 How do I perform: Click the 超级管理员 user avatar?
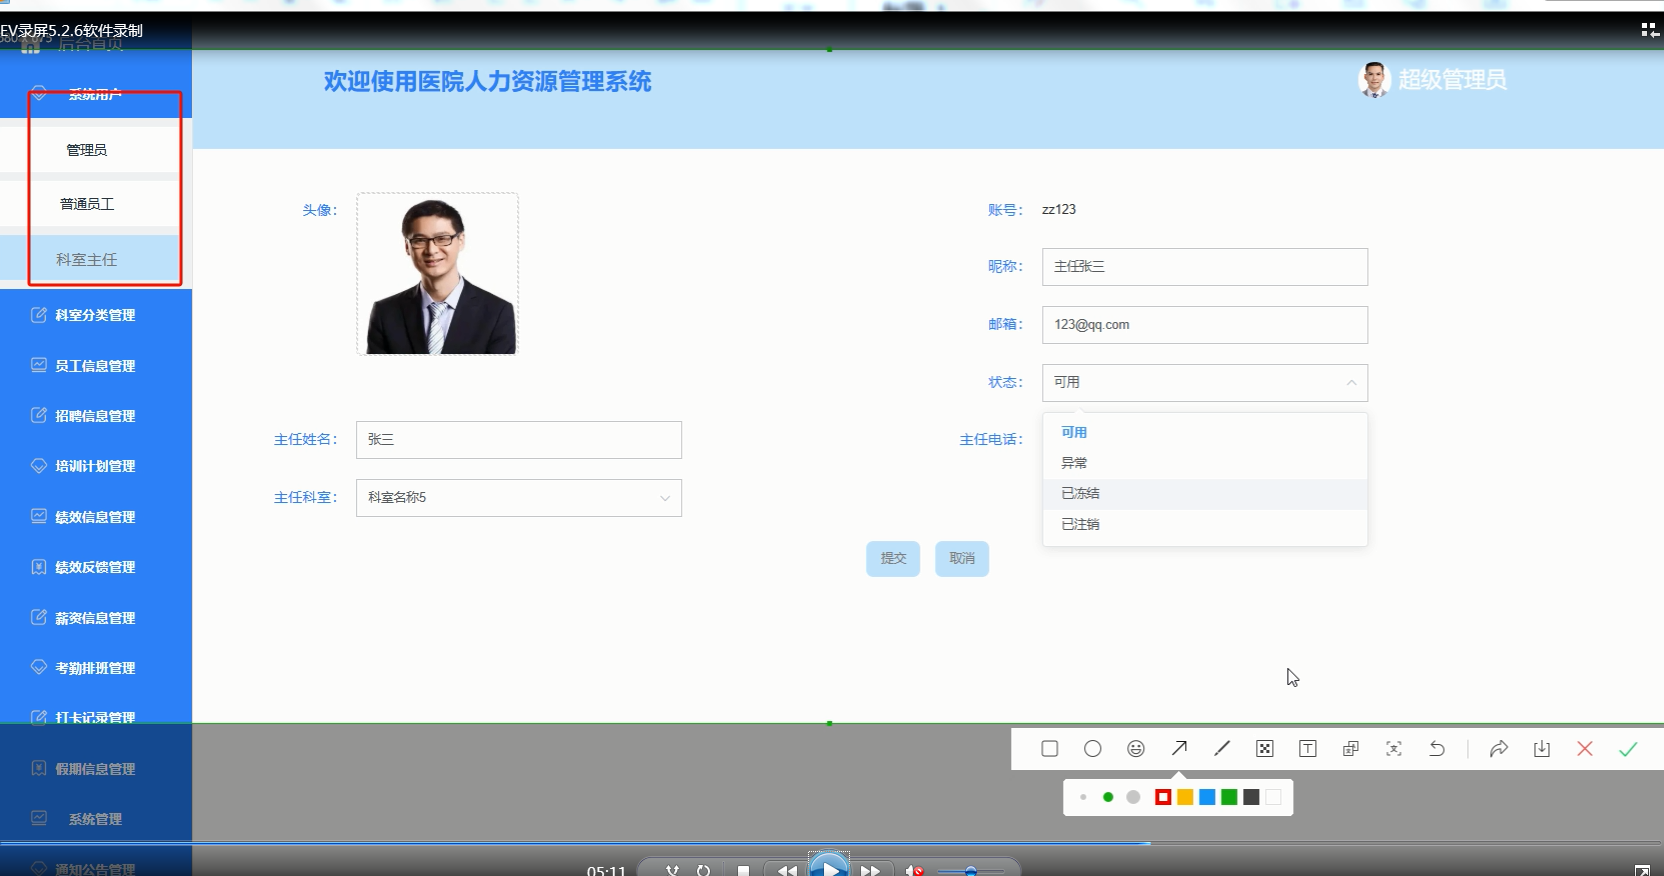pos(1374,80)
